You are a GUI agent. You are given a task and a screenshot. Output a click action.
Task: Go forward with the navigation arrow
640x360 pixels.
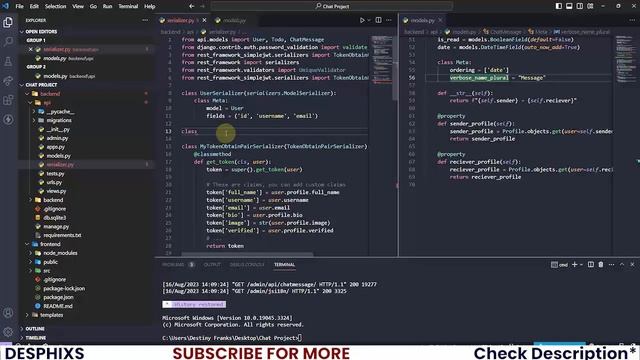(202, 6)
